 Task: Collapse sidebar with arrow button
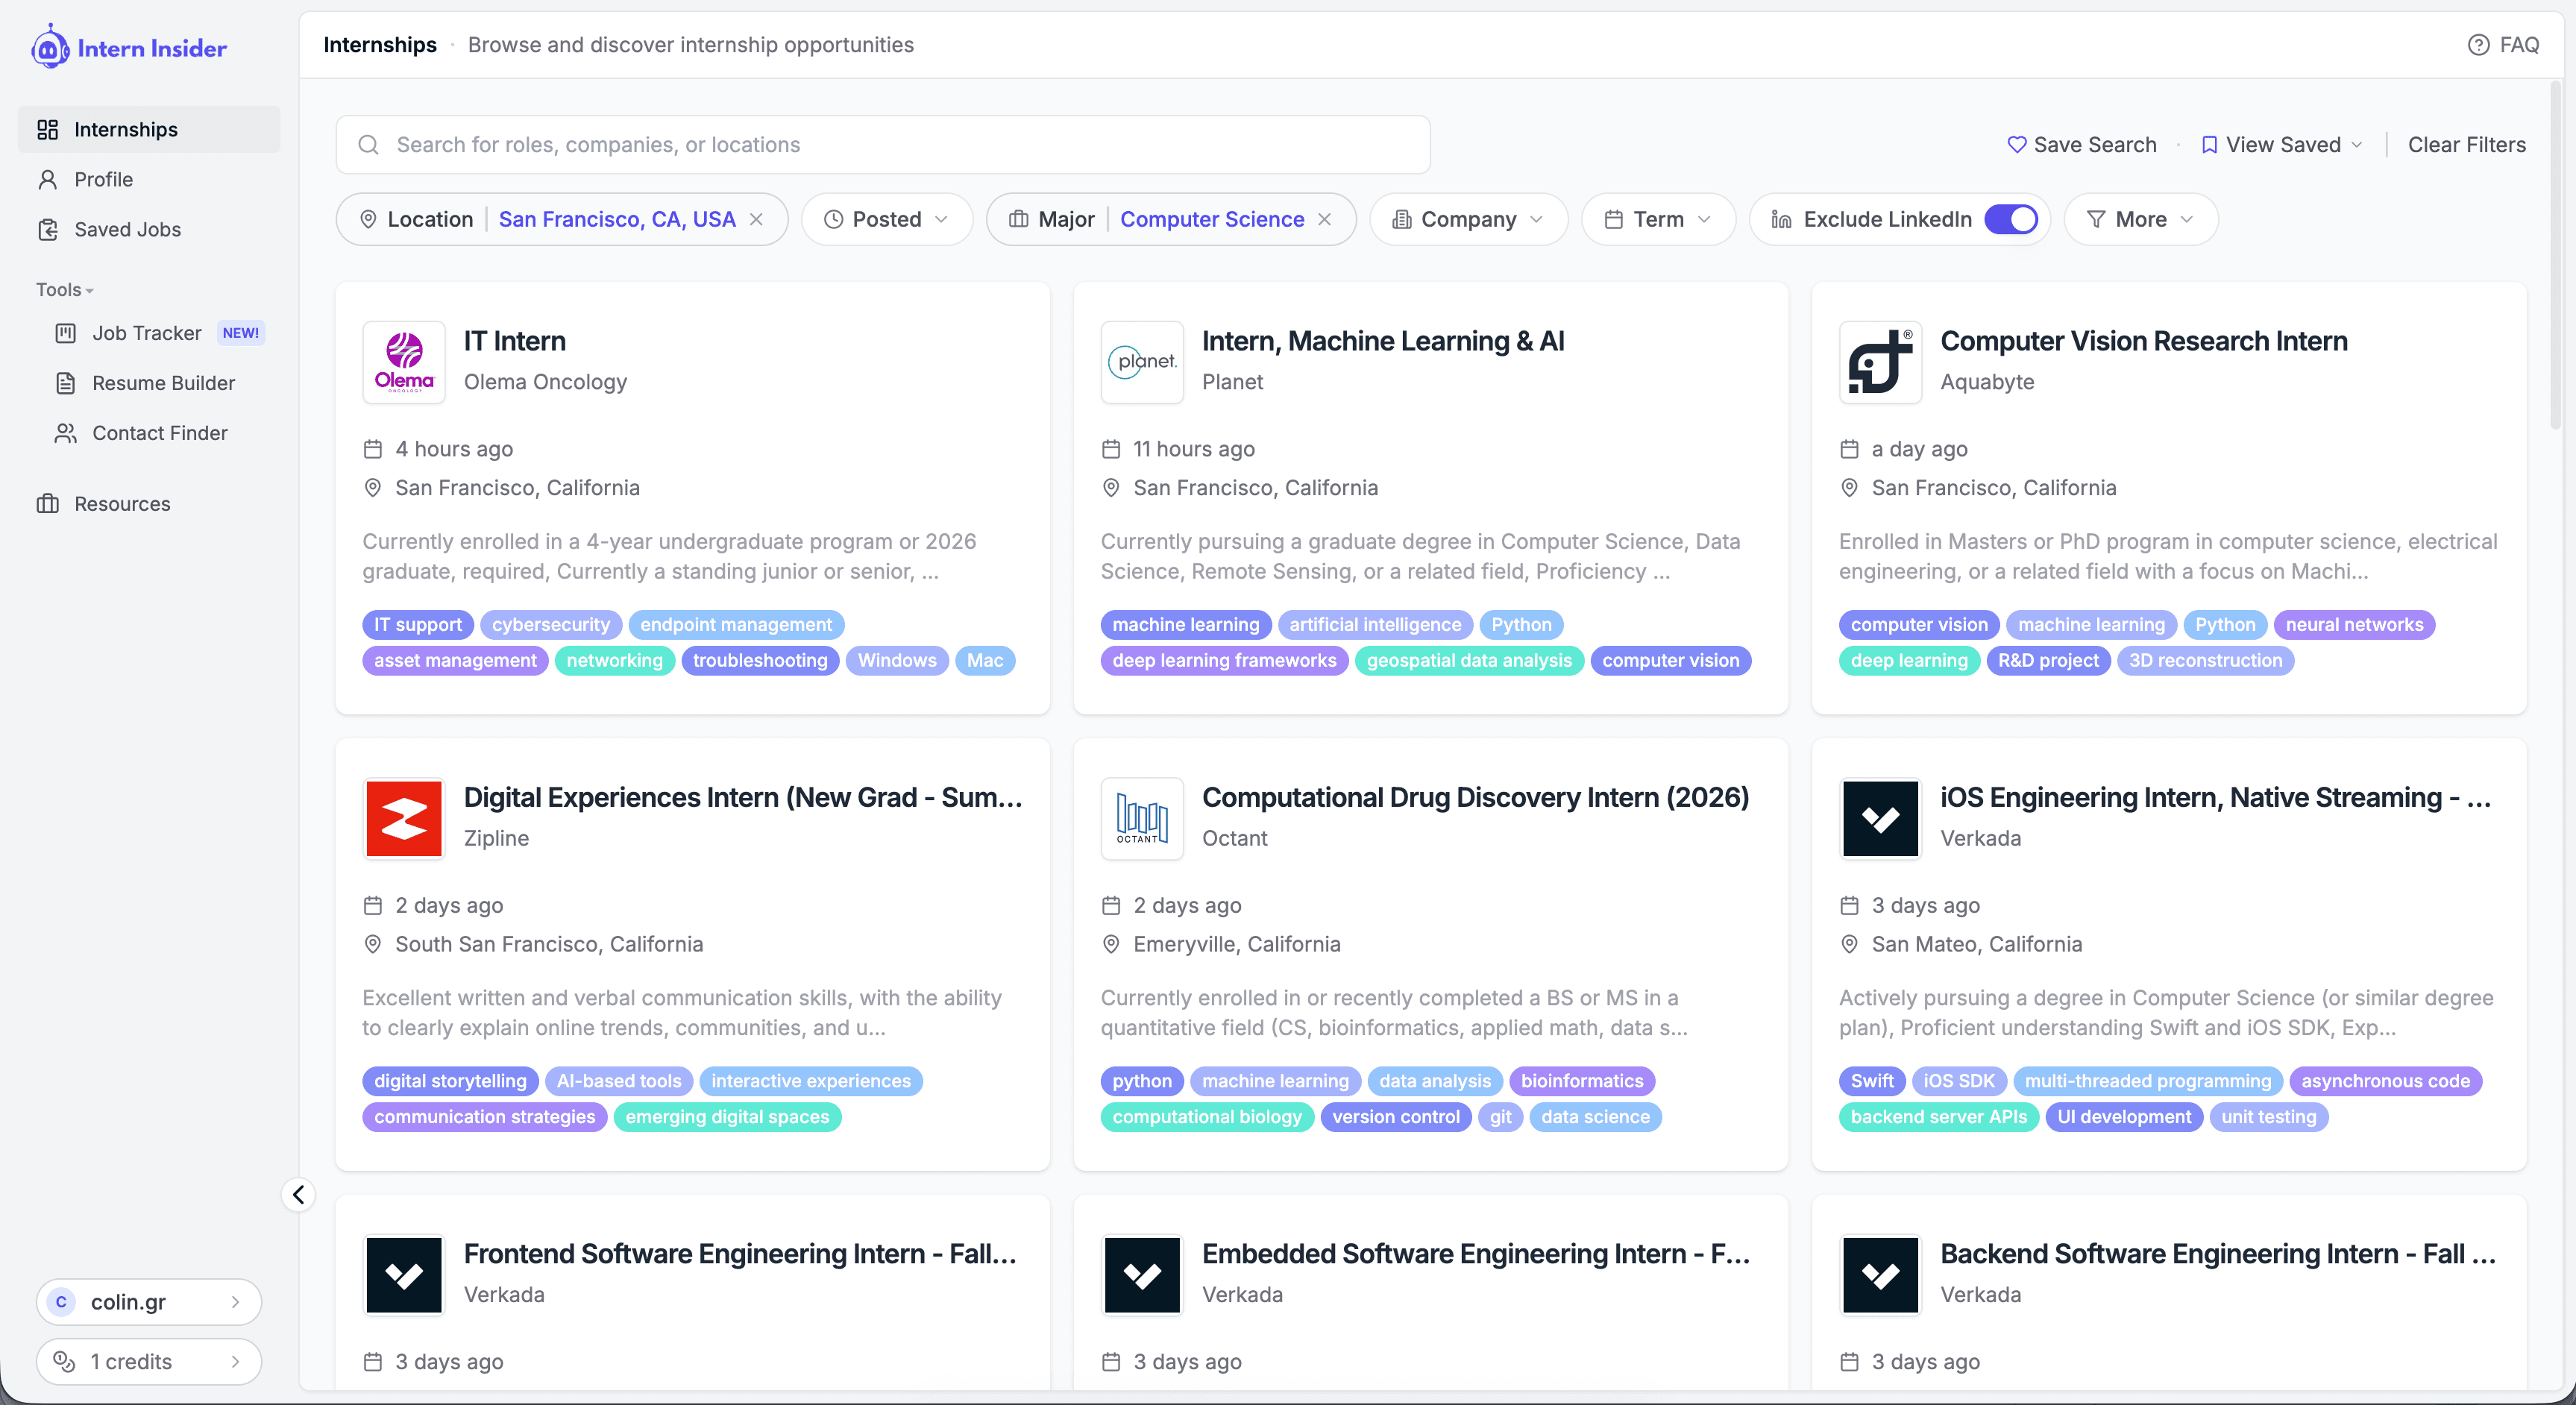click(298, 1194)
